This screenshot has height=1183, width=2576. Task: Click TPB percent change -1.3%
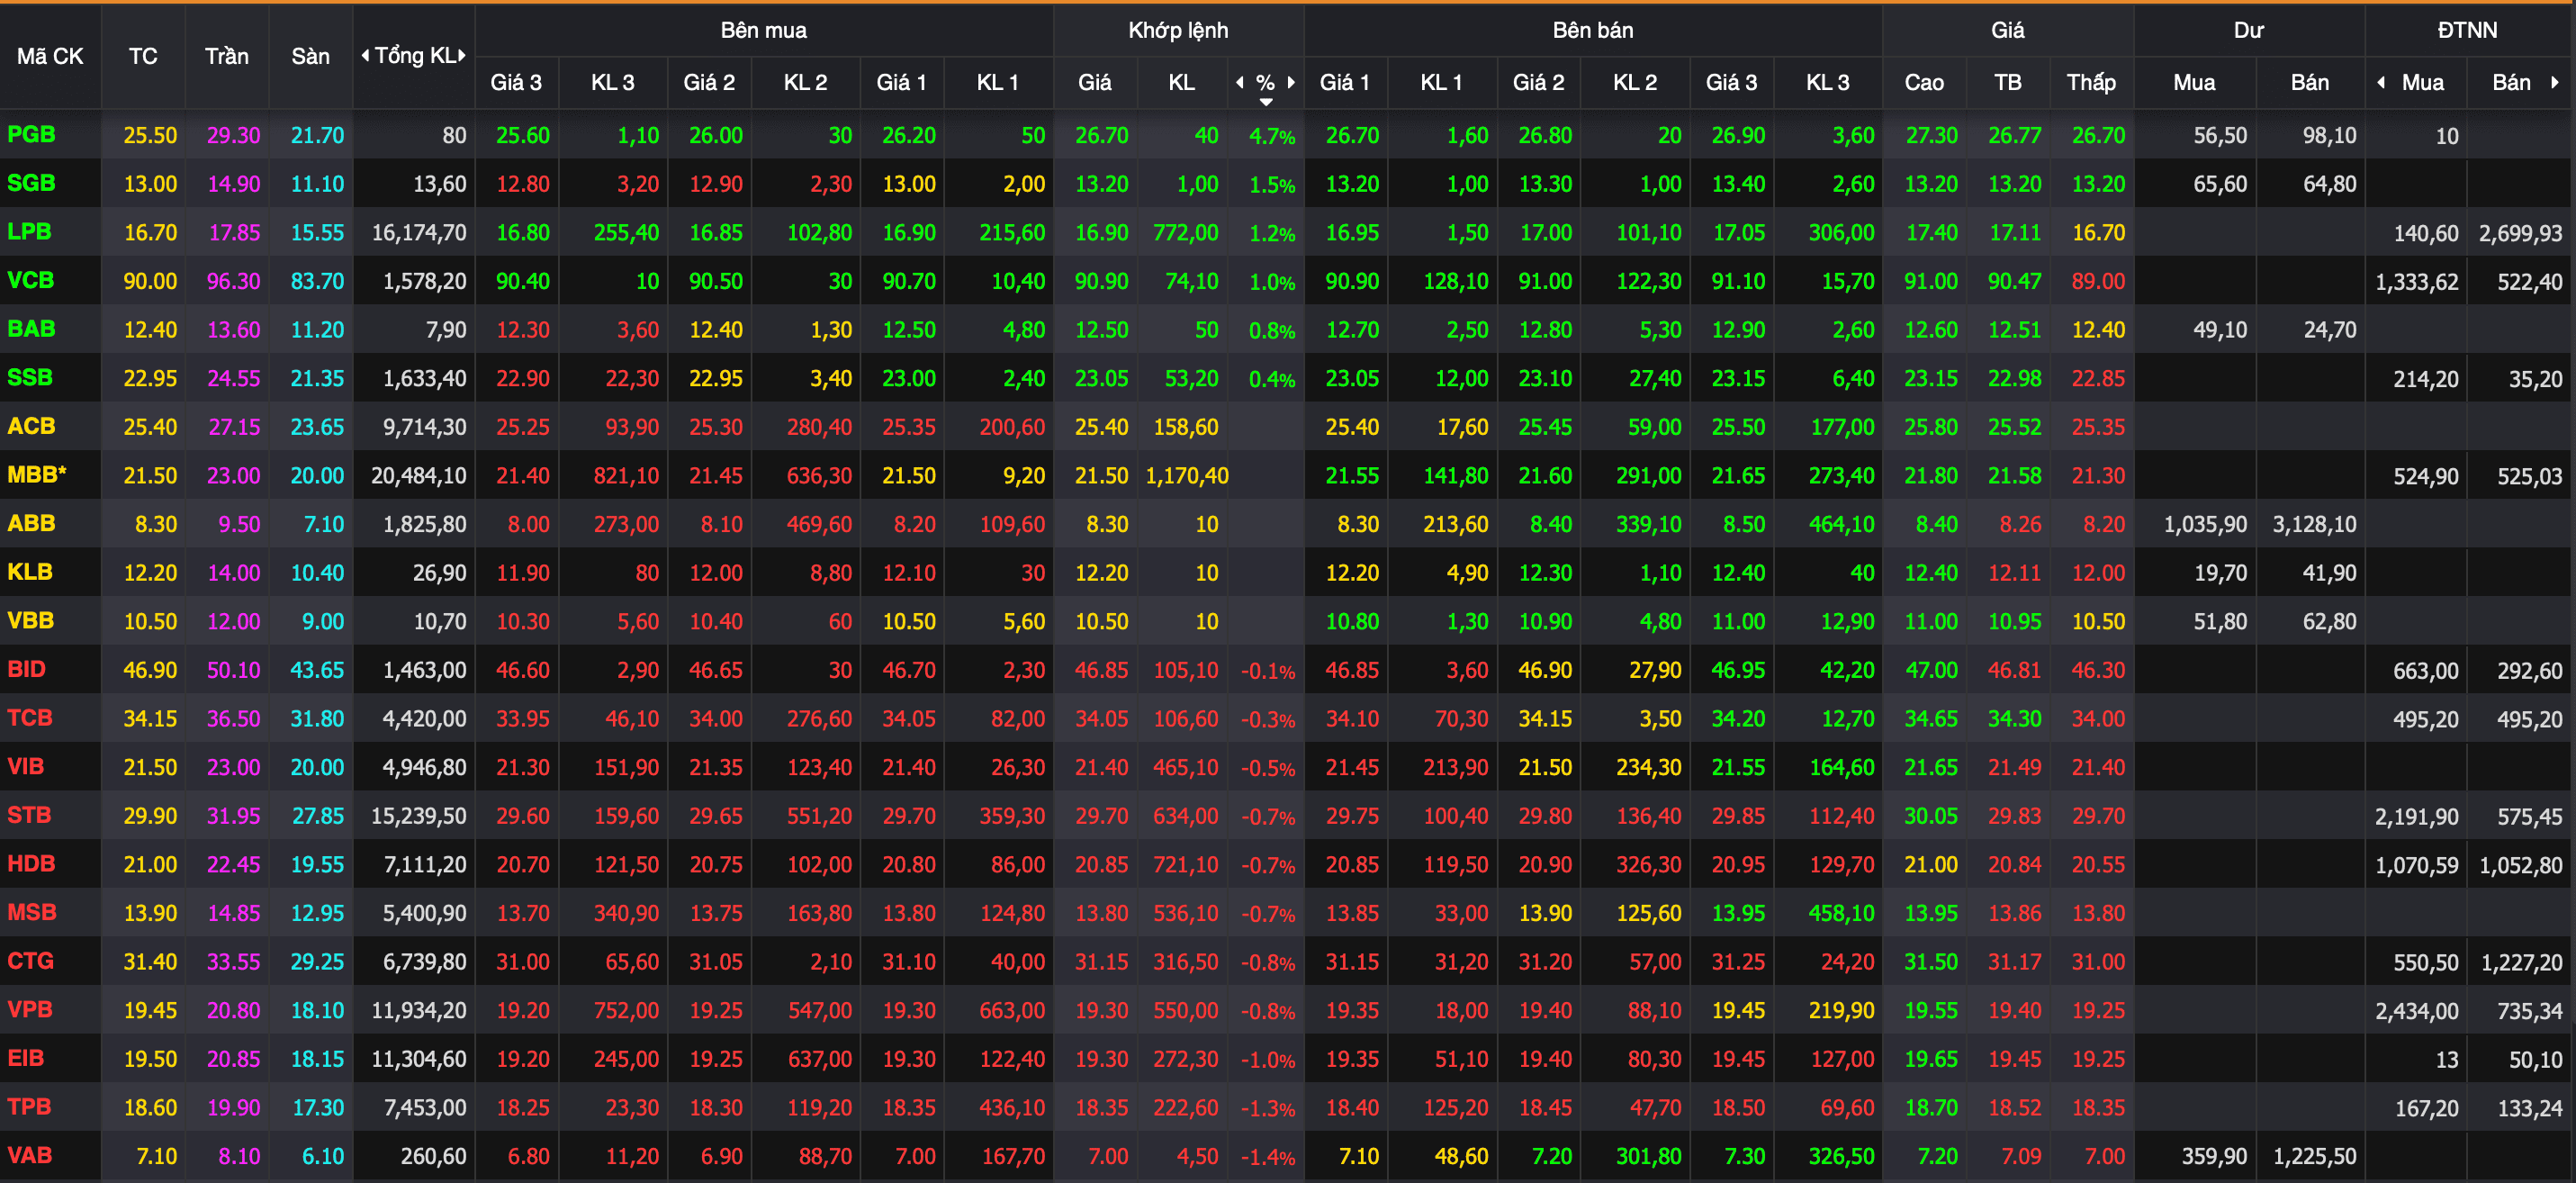click(x=1268, y=1109)
